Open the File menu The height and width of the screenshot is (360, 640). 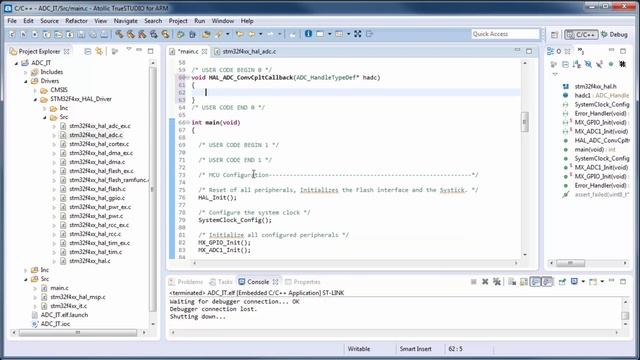12,21
